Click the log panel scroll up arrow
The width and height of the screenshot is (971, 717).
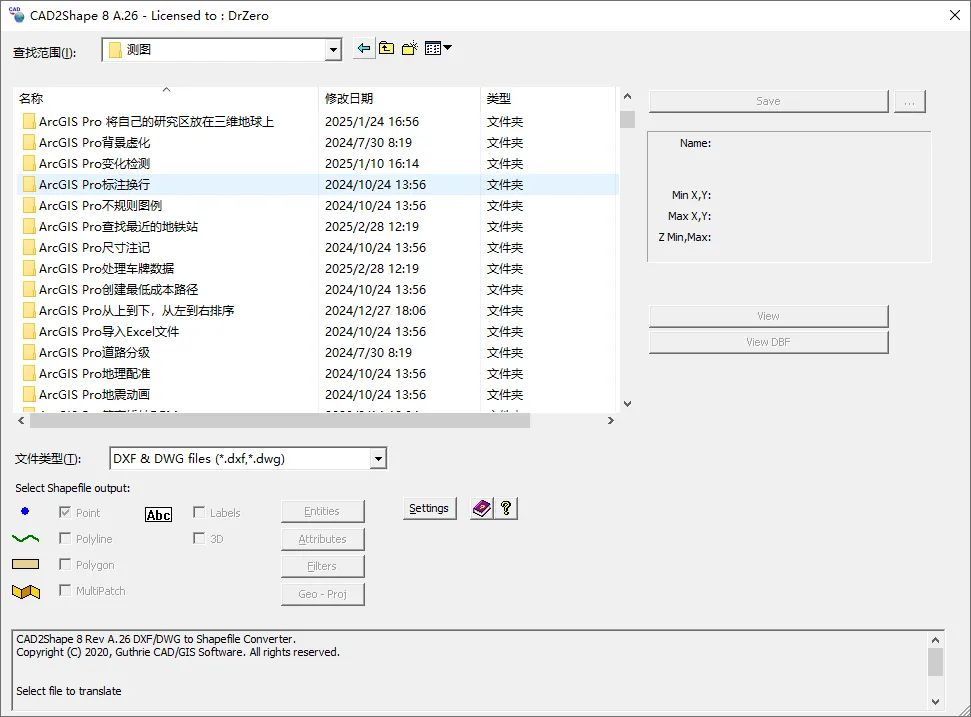(x=935, y=640)
